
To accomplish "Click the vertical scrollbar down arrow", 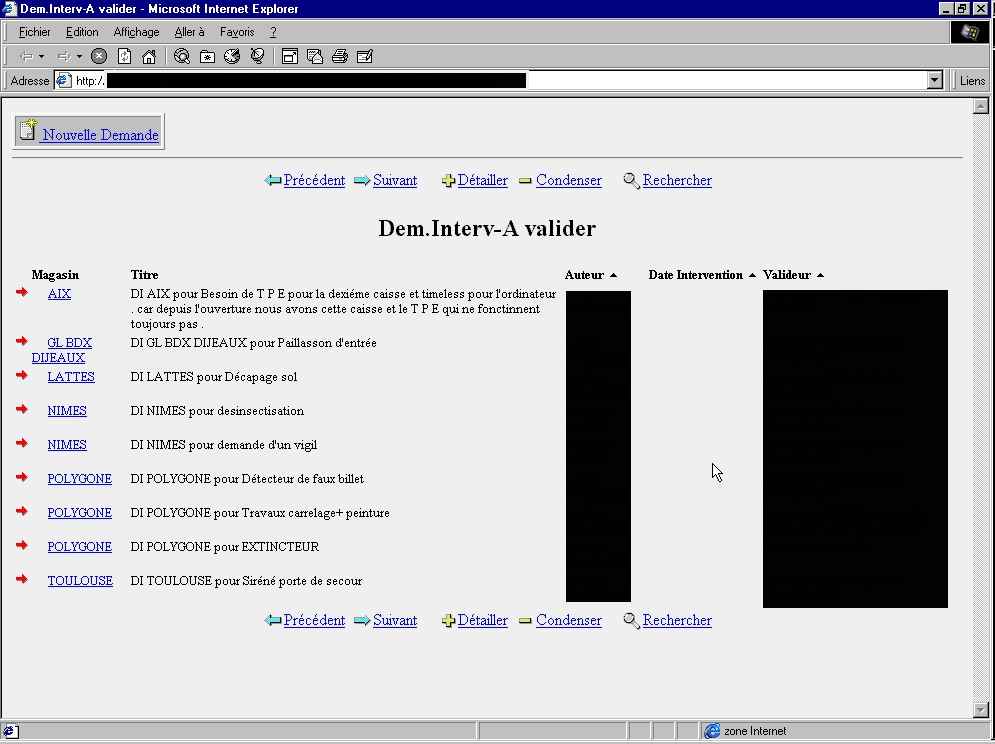I will pos(980,710).
